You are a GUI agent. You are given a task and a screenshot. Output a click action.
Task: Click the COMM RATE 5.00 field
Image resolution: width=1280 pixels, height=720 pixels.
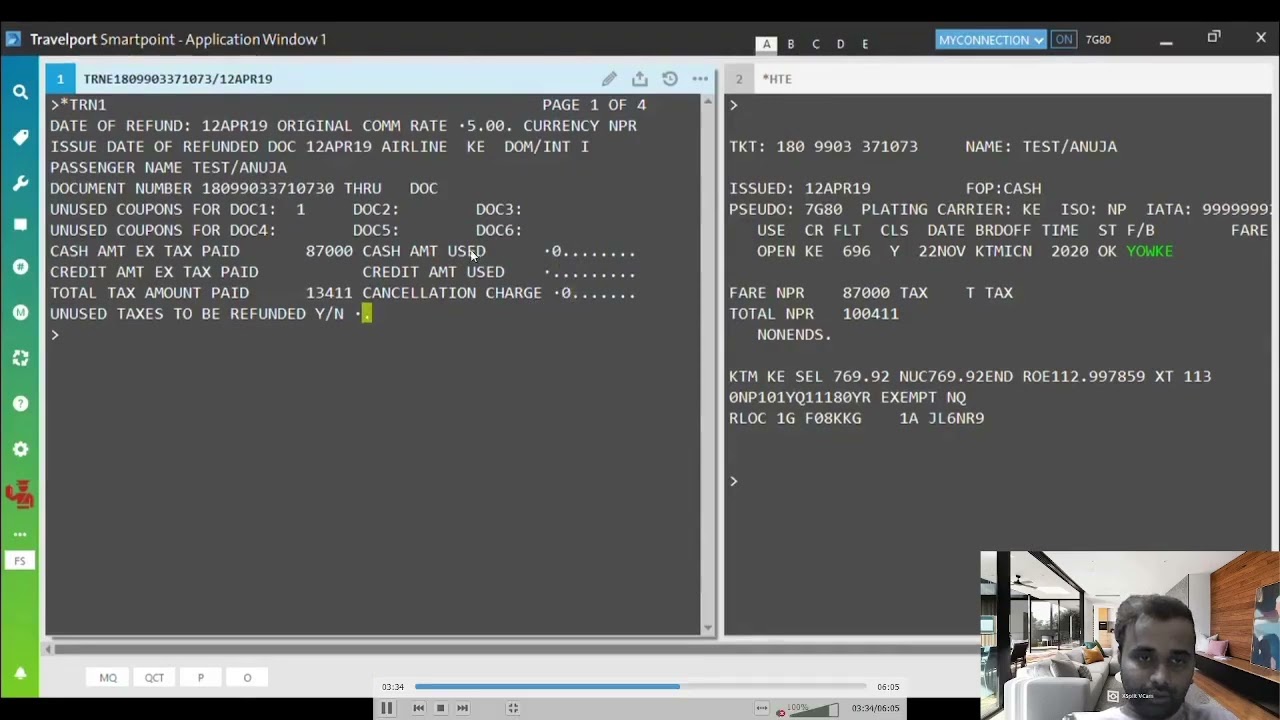pyautogui.click(x=485, y=126)
